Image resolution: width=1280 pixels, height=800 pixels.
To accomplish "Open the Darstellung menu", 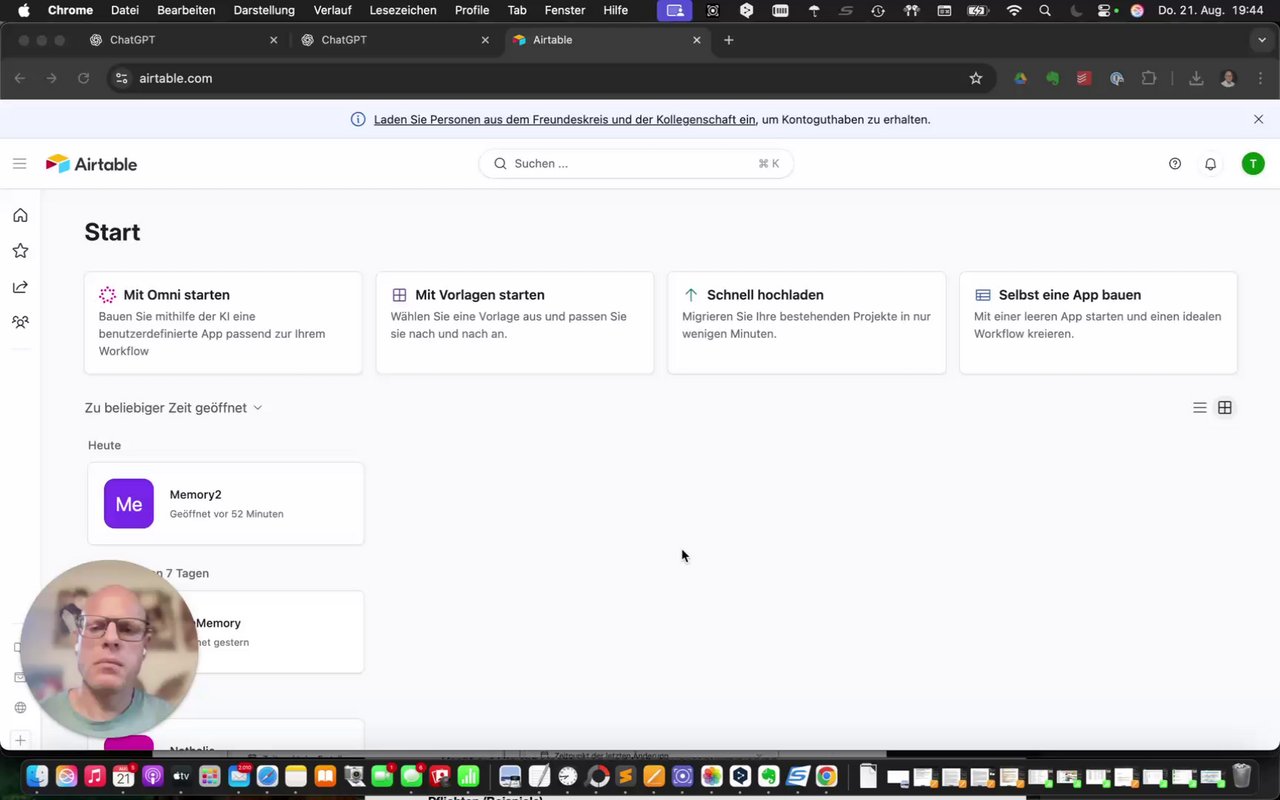I will (264, 10).
